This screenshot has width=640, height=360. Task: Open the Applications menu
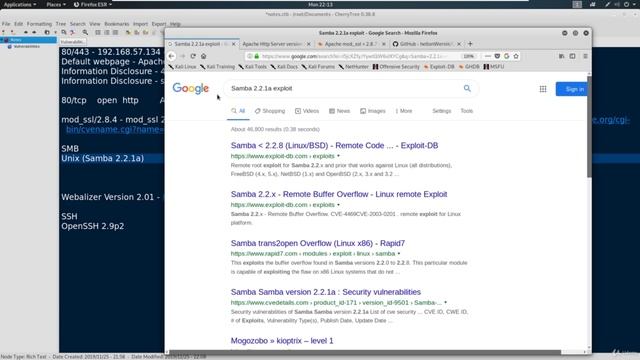(x=20, y=4)
